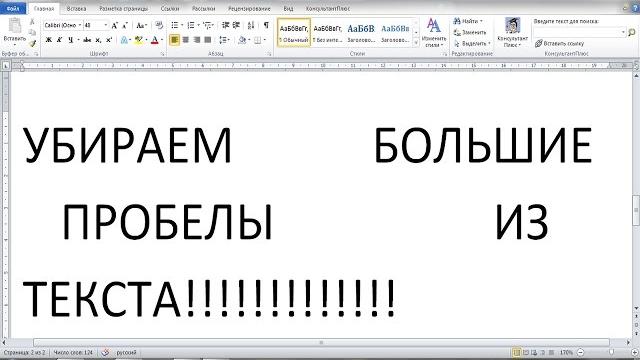Viewport: 640px width, 360px height.
Task: Switch to the Рецензирование tab
Action: click(x=249, y=8)
